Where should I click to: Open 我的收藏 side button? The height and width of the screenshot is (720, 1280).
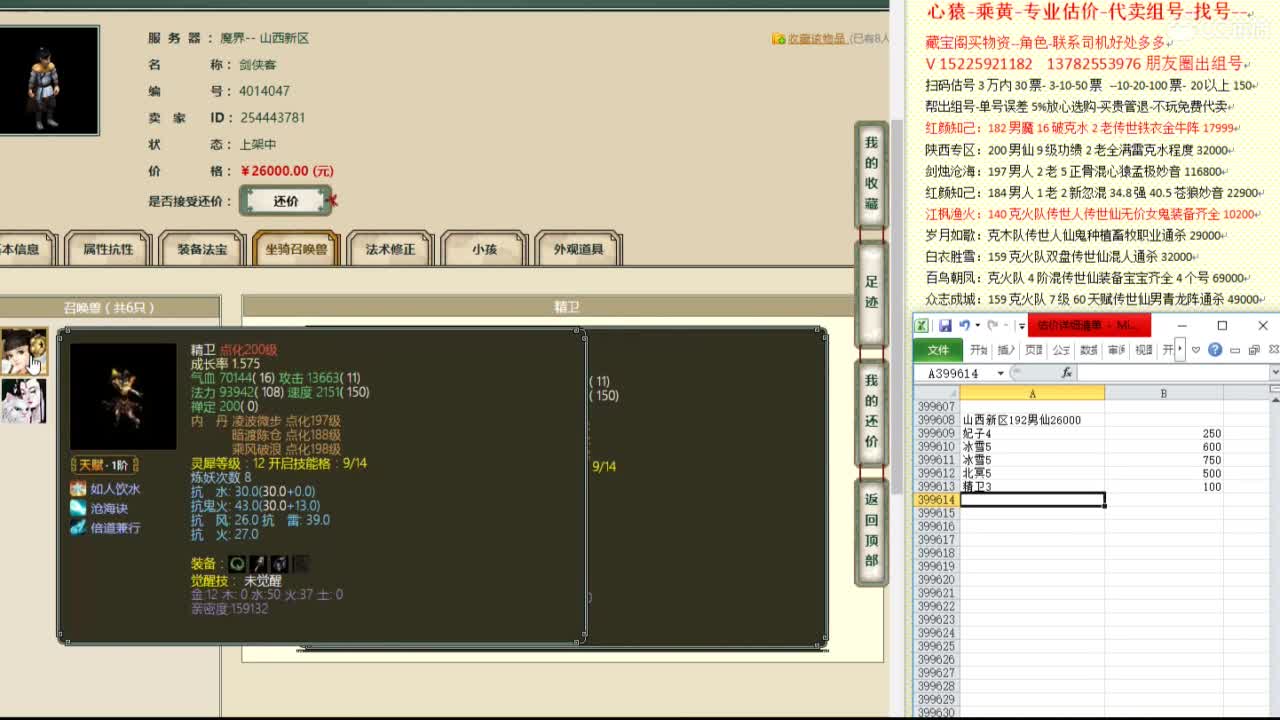pos(871,175)
